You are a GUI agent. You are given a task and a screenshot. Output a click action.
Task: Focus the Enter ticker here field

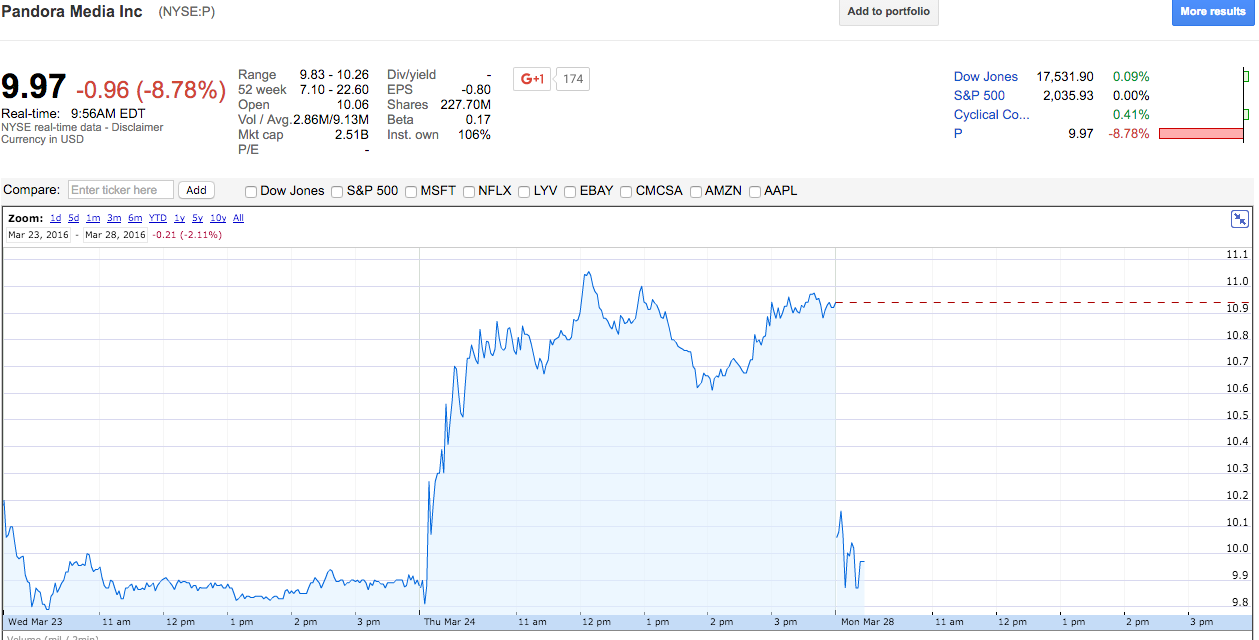coord(121,190)
